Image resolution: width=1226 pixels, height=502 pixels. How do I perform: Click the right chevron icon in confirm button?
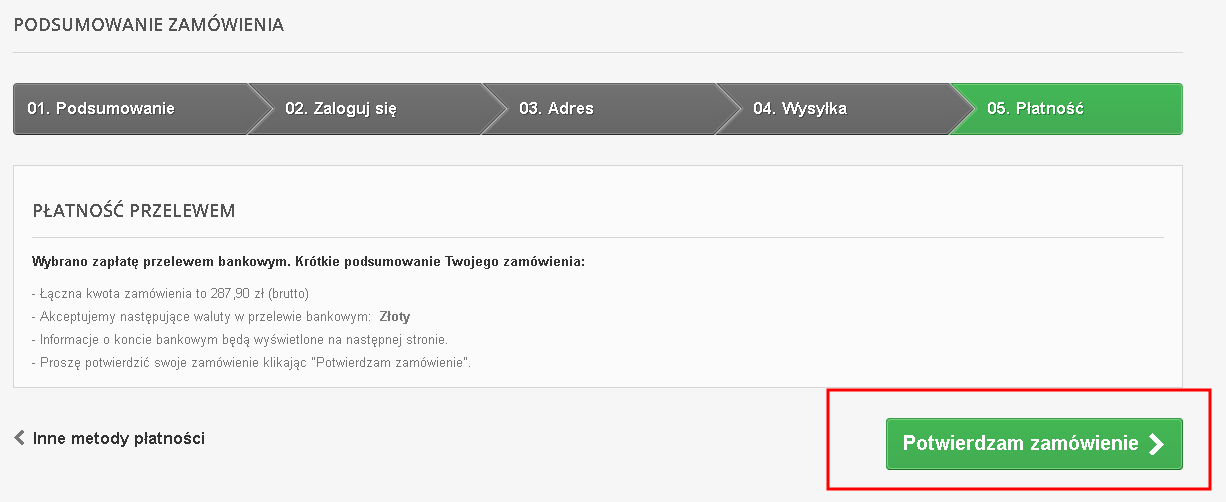coord(1156,444)
